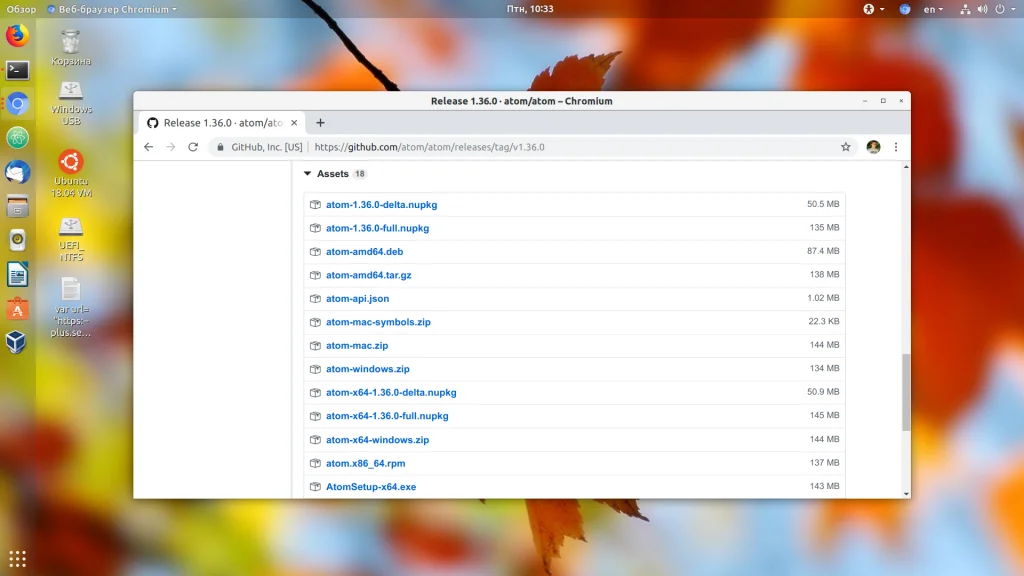Click the Assets count badge 18
The width and height of the screenshot is (1024, 576).
coord(360,174)
